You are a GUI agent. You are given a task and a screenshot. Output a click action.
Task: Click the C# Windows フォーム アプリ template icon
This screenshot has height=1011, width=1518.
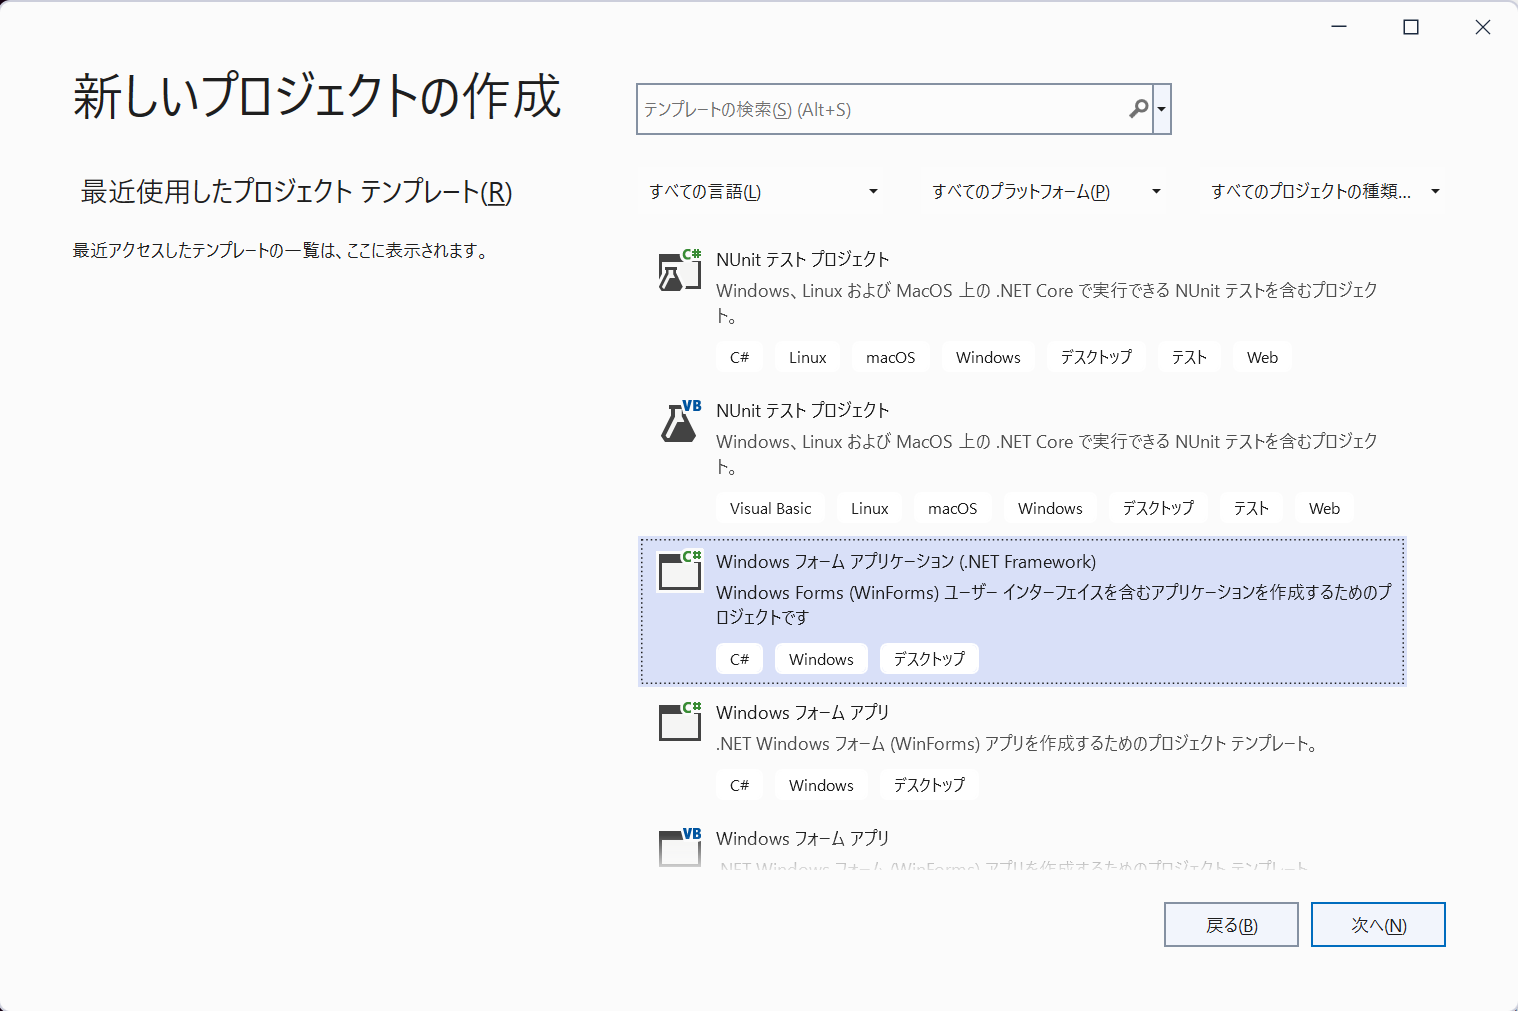tap(680, 722)
